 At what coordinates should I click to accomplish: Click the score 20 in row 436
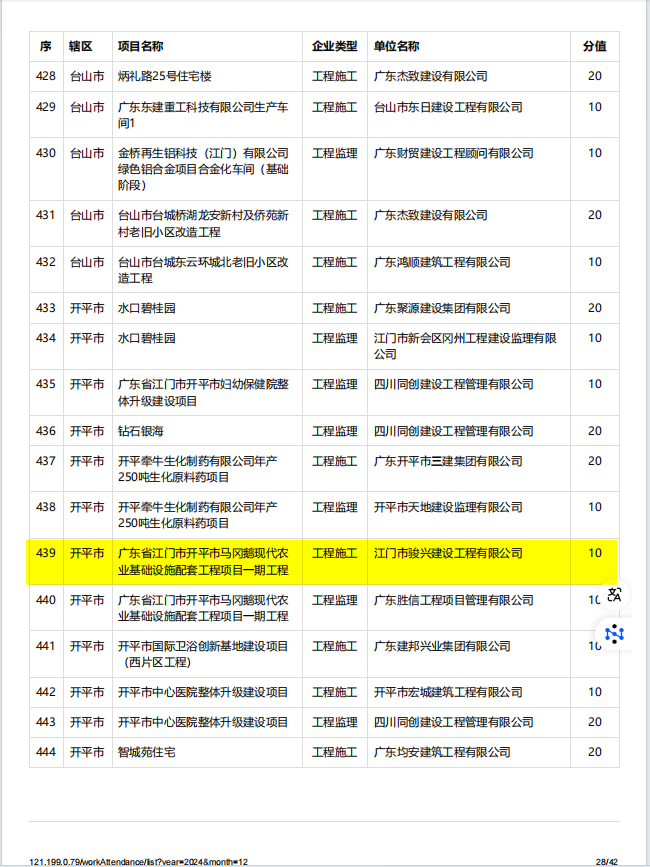click(595, 431)
